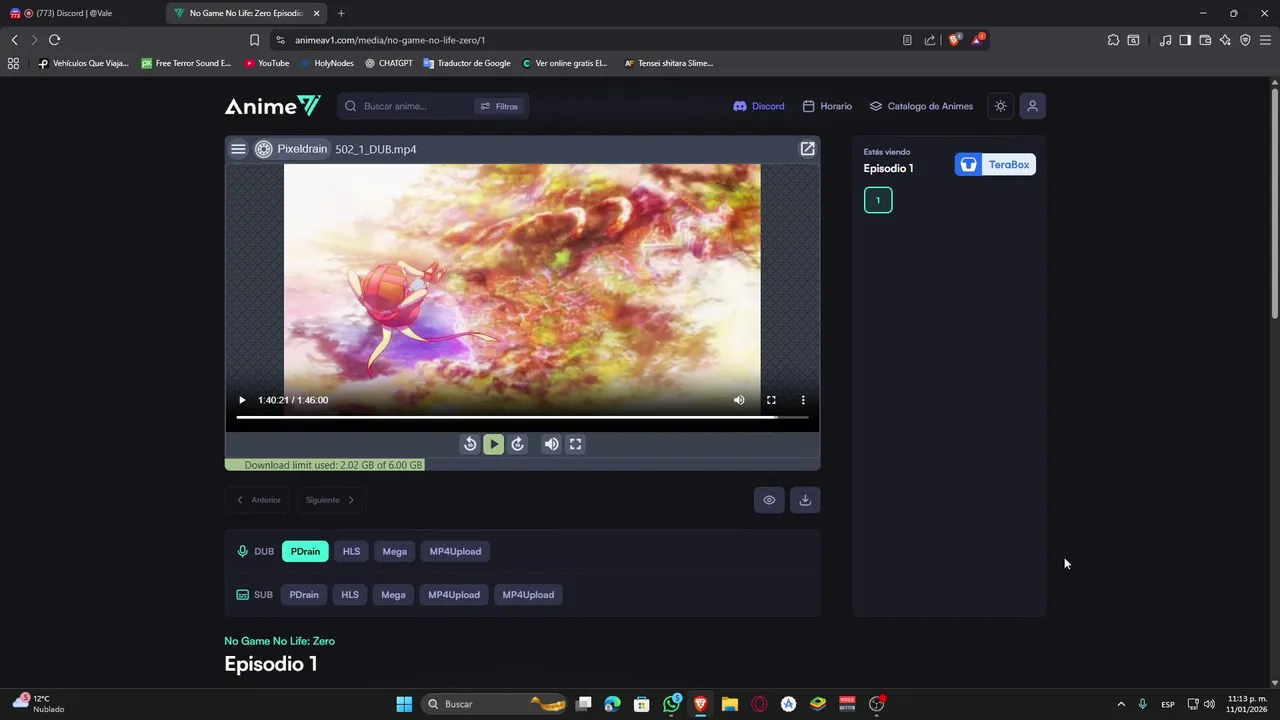Open CHATGPT bookmark
The height and width of the screenshot is (720, 1280).
click(x=389, y=63)
